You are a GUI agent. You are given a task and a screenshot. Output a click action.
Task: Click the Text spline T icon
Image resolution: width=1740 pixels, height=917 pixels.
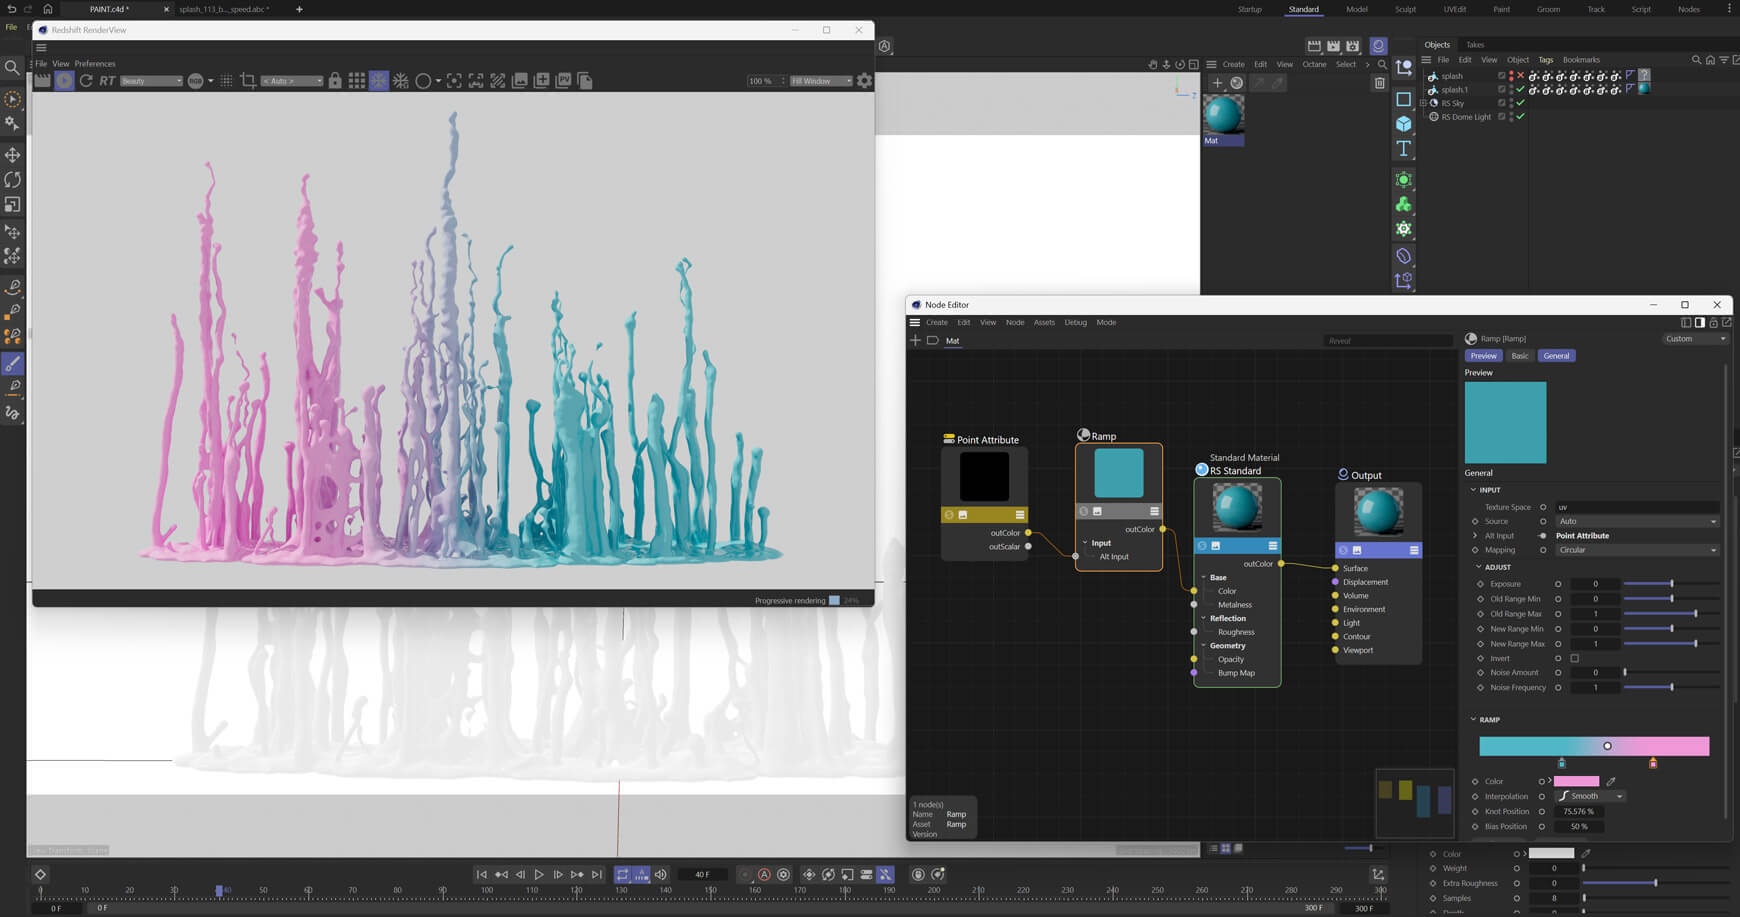(1404, 148)
